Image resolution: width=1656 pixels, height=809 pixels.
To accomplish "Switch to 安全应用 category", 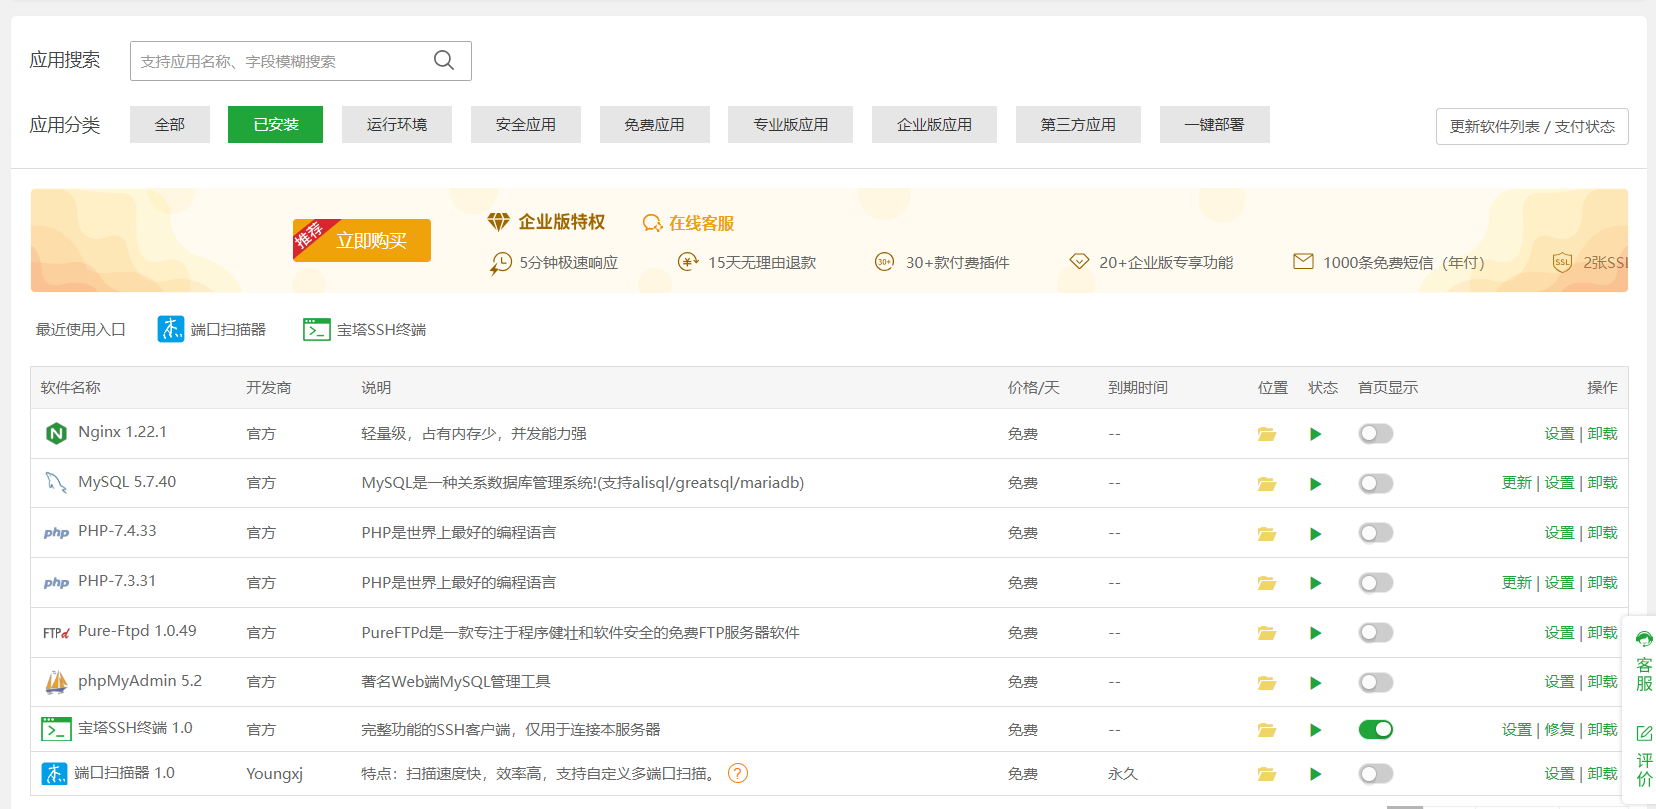I will point(526,124).
